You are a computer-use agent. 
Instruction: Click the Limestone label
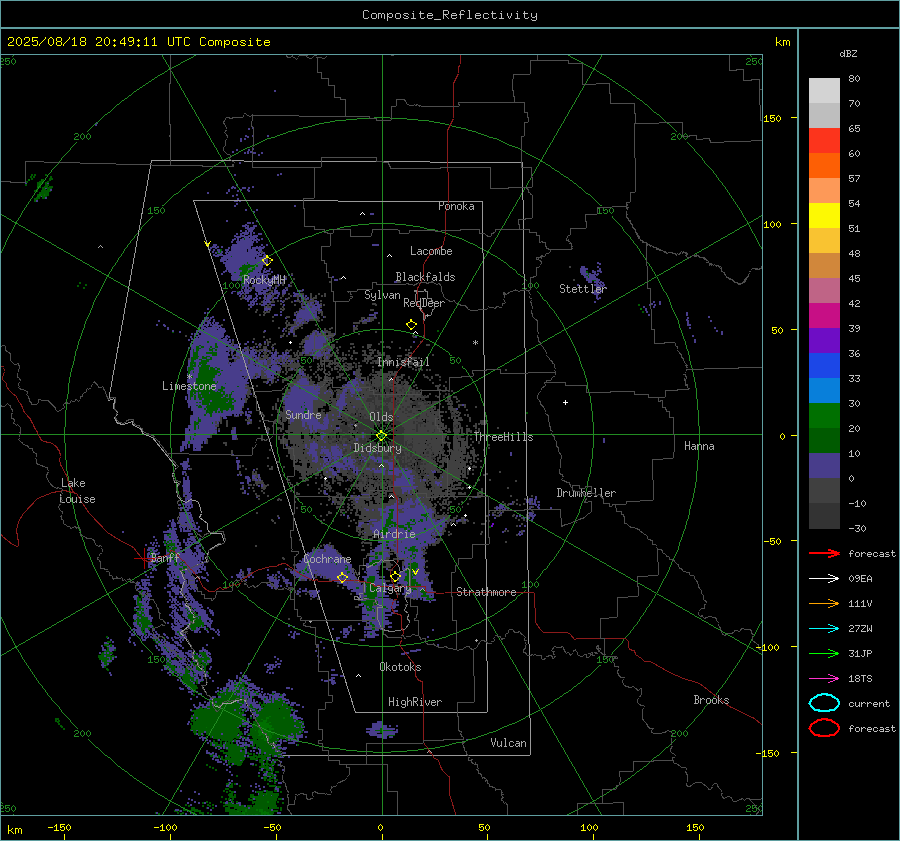click(189, 386)
